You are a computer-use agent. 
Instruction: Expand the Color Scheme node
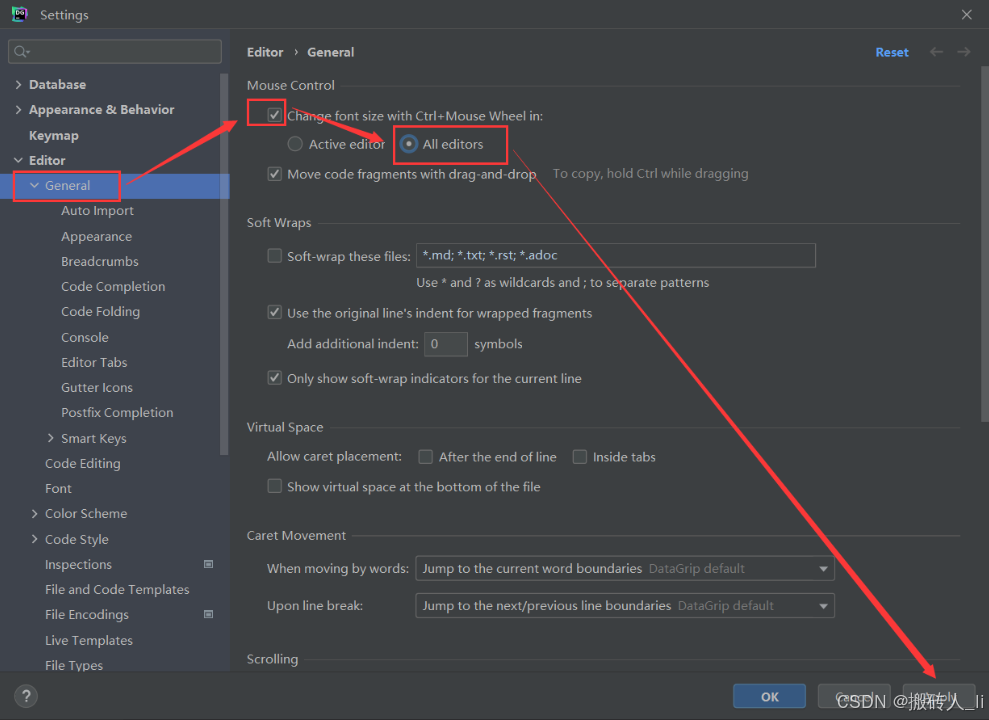tap(35, 514)
